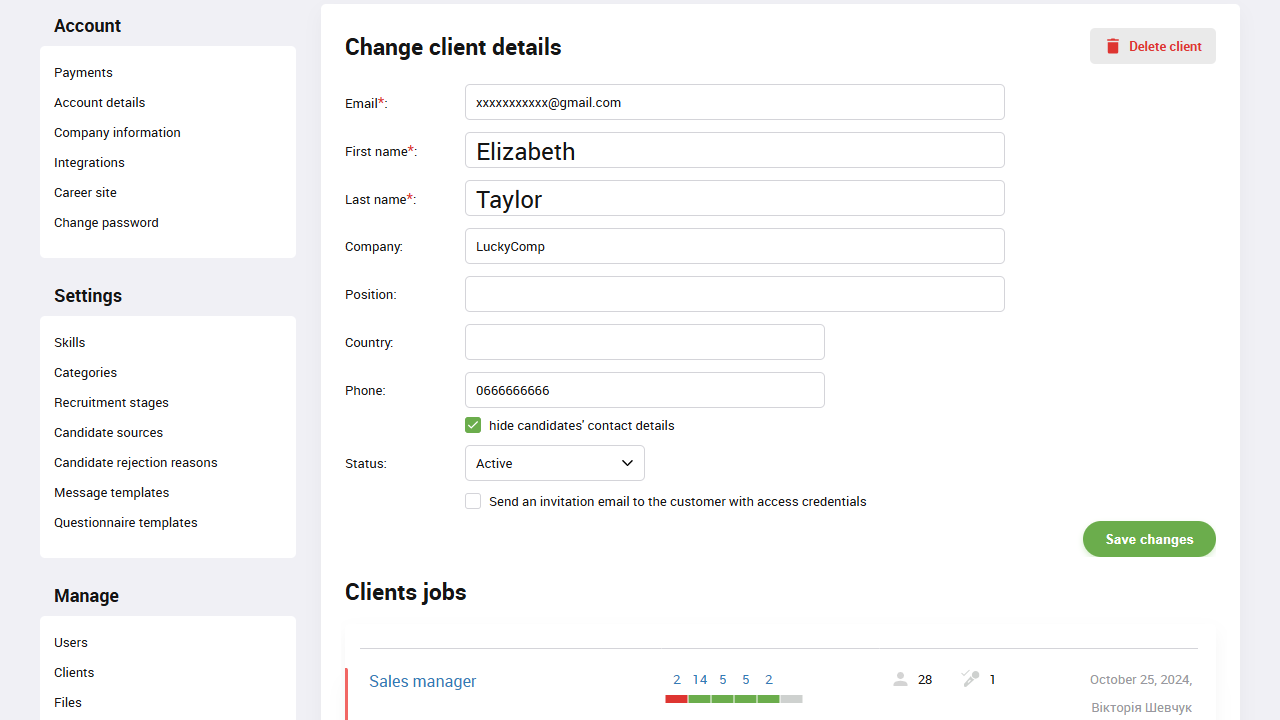The height and width of the screenshot is (720, 1280).
Task: Click the number 14 above the progress bar
Action: pyautogui.click(x=700, y=679)
